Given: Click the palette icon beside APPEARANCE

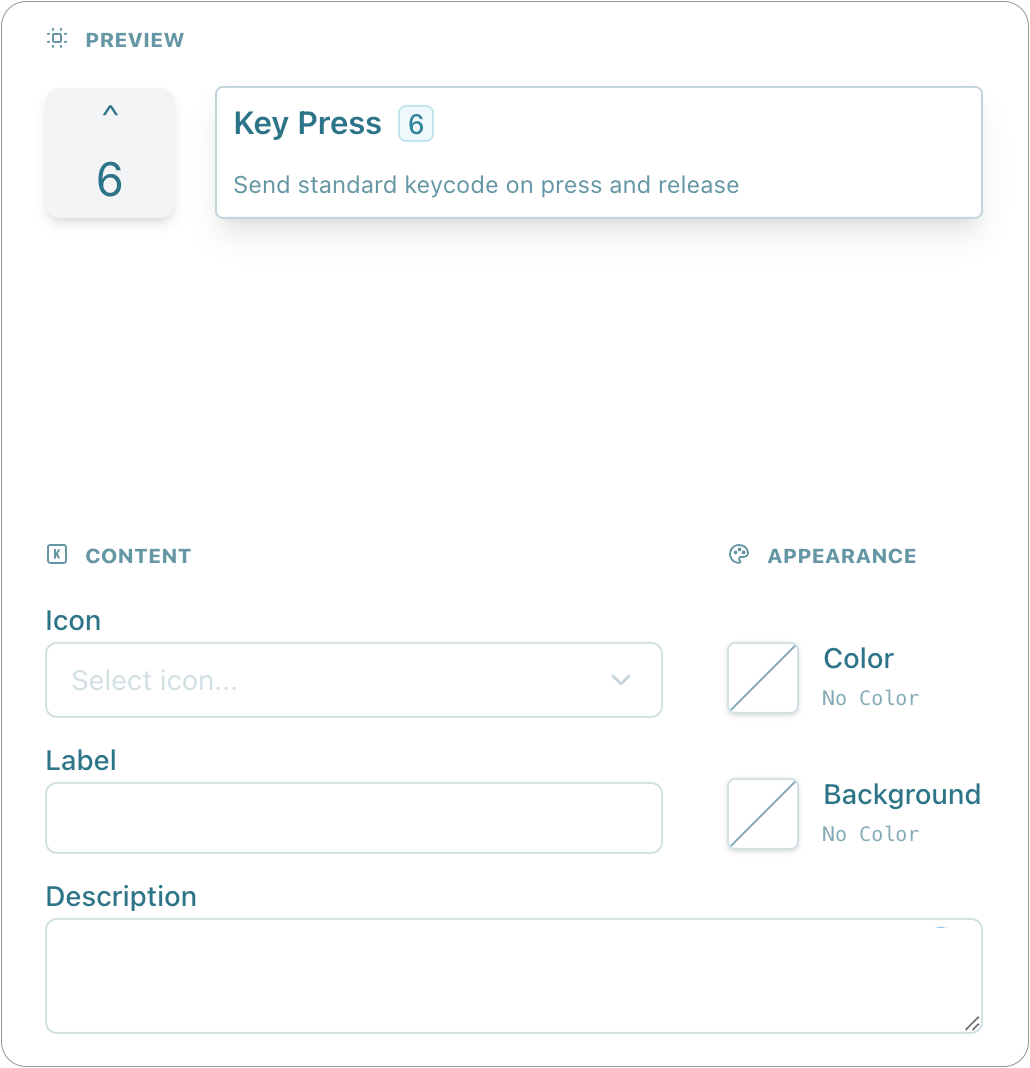Looking at the screenshot, I should (737, 555).
